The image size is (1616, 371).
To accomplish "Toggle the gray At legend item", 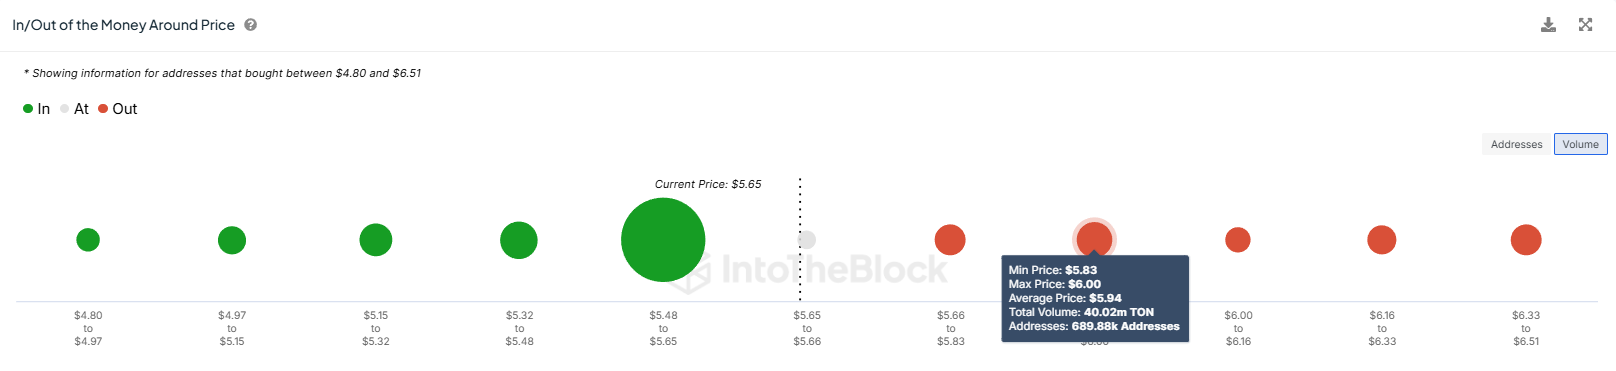I will click(x=74, y=109).
